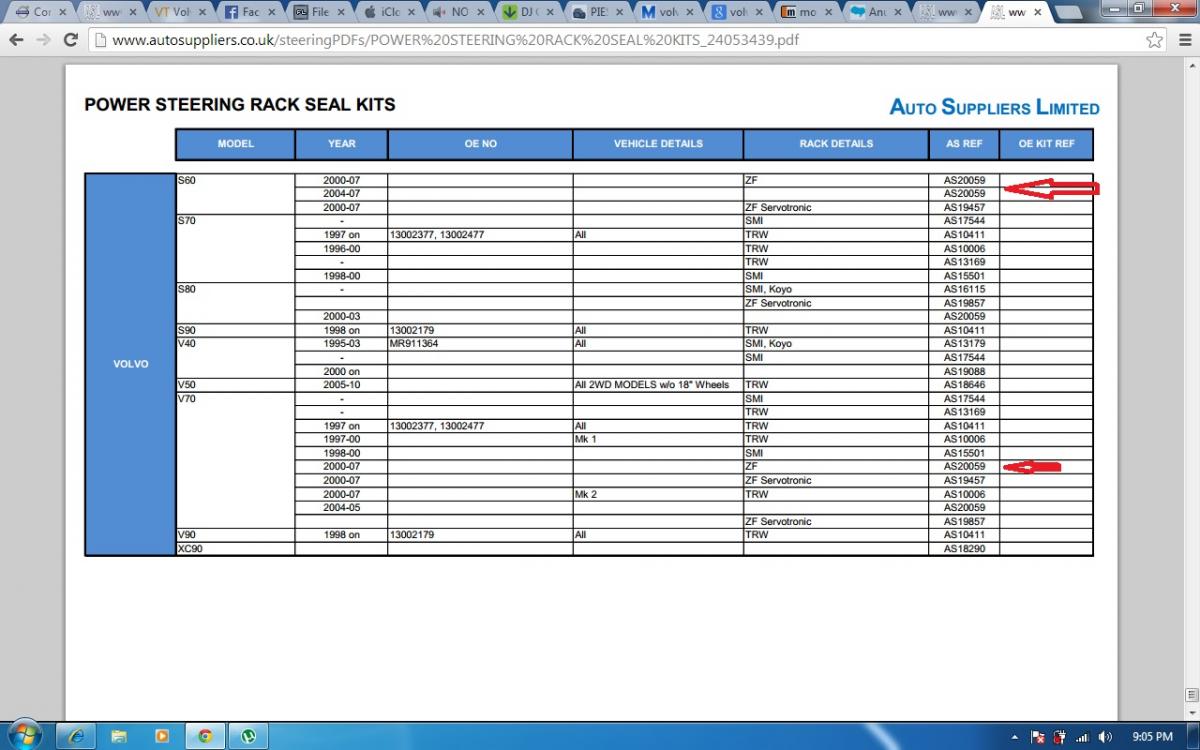The image size is (1200, 750).
Task: Open the Chrome menu
Action: (1183, 41)
